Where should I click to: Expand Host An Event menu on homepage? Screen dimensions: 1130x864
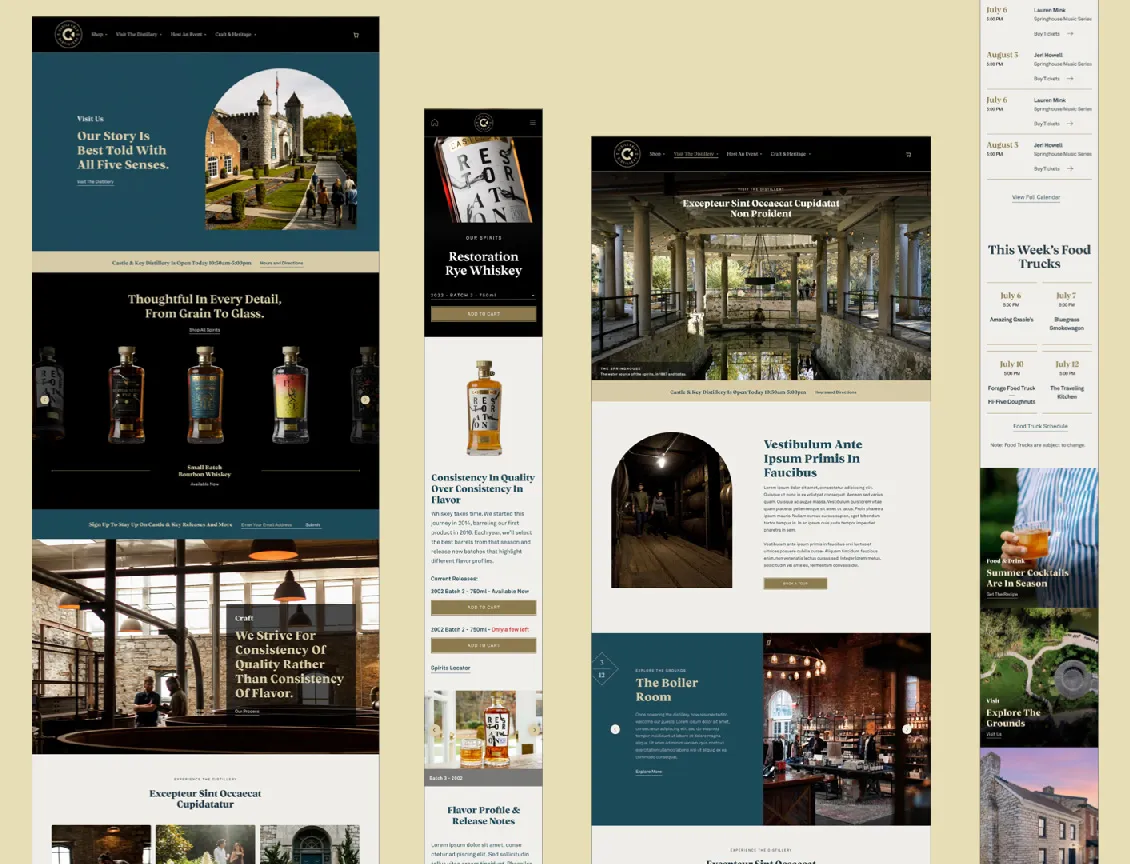[x=188, y=35]
